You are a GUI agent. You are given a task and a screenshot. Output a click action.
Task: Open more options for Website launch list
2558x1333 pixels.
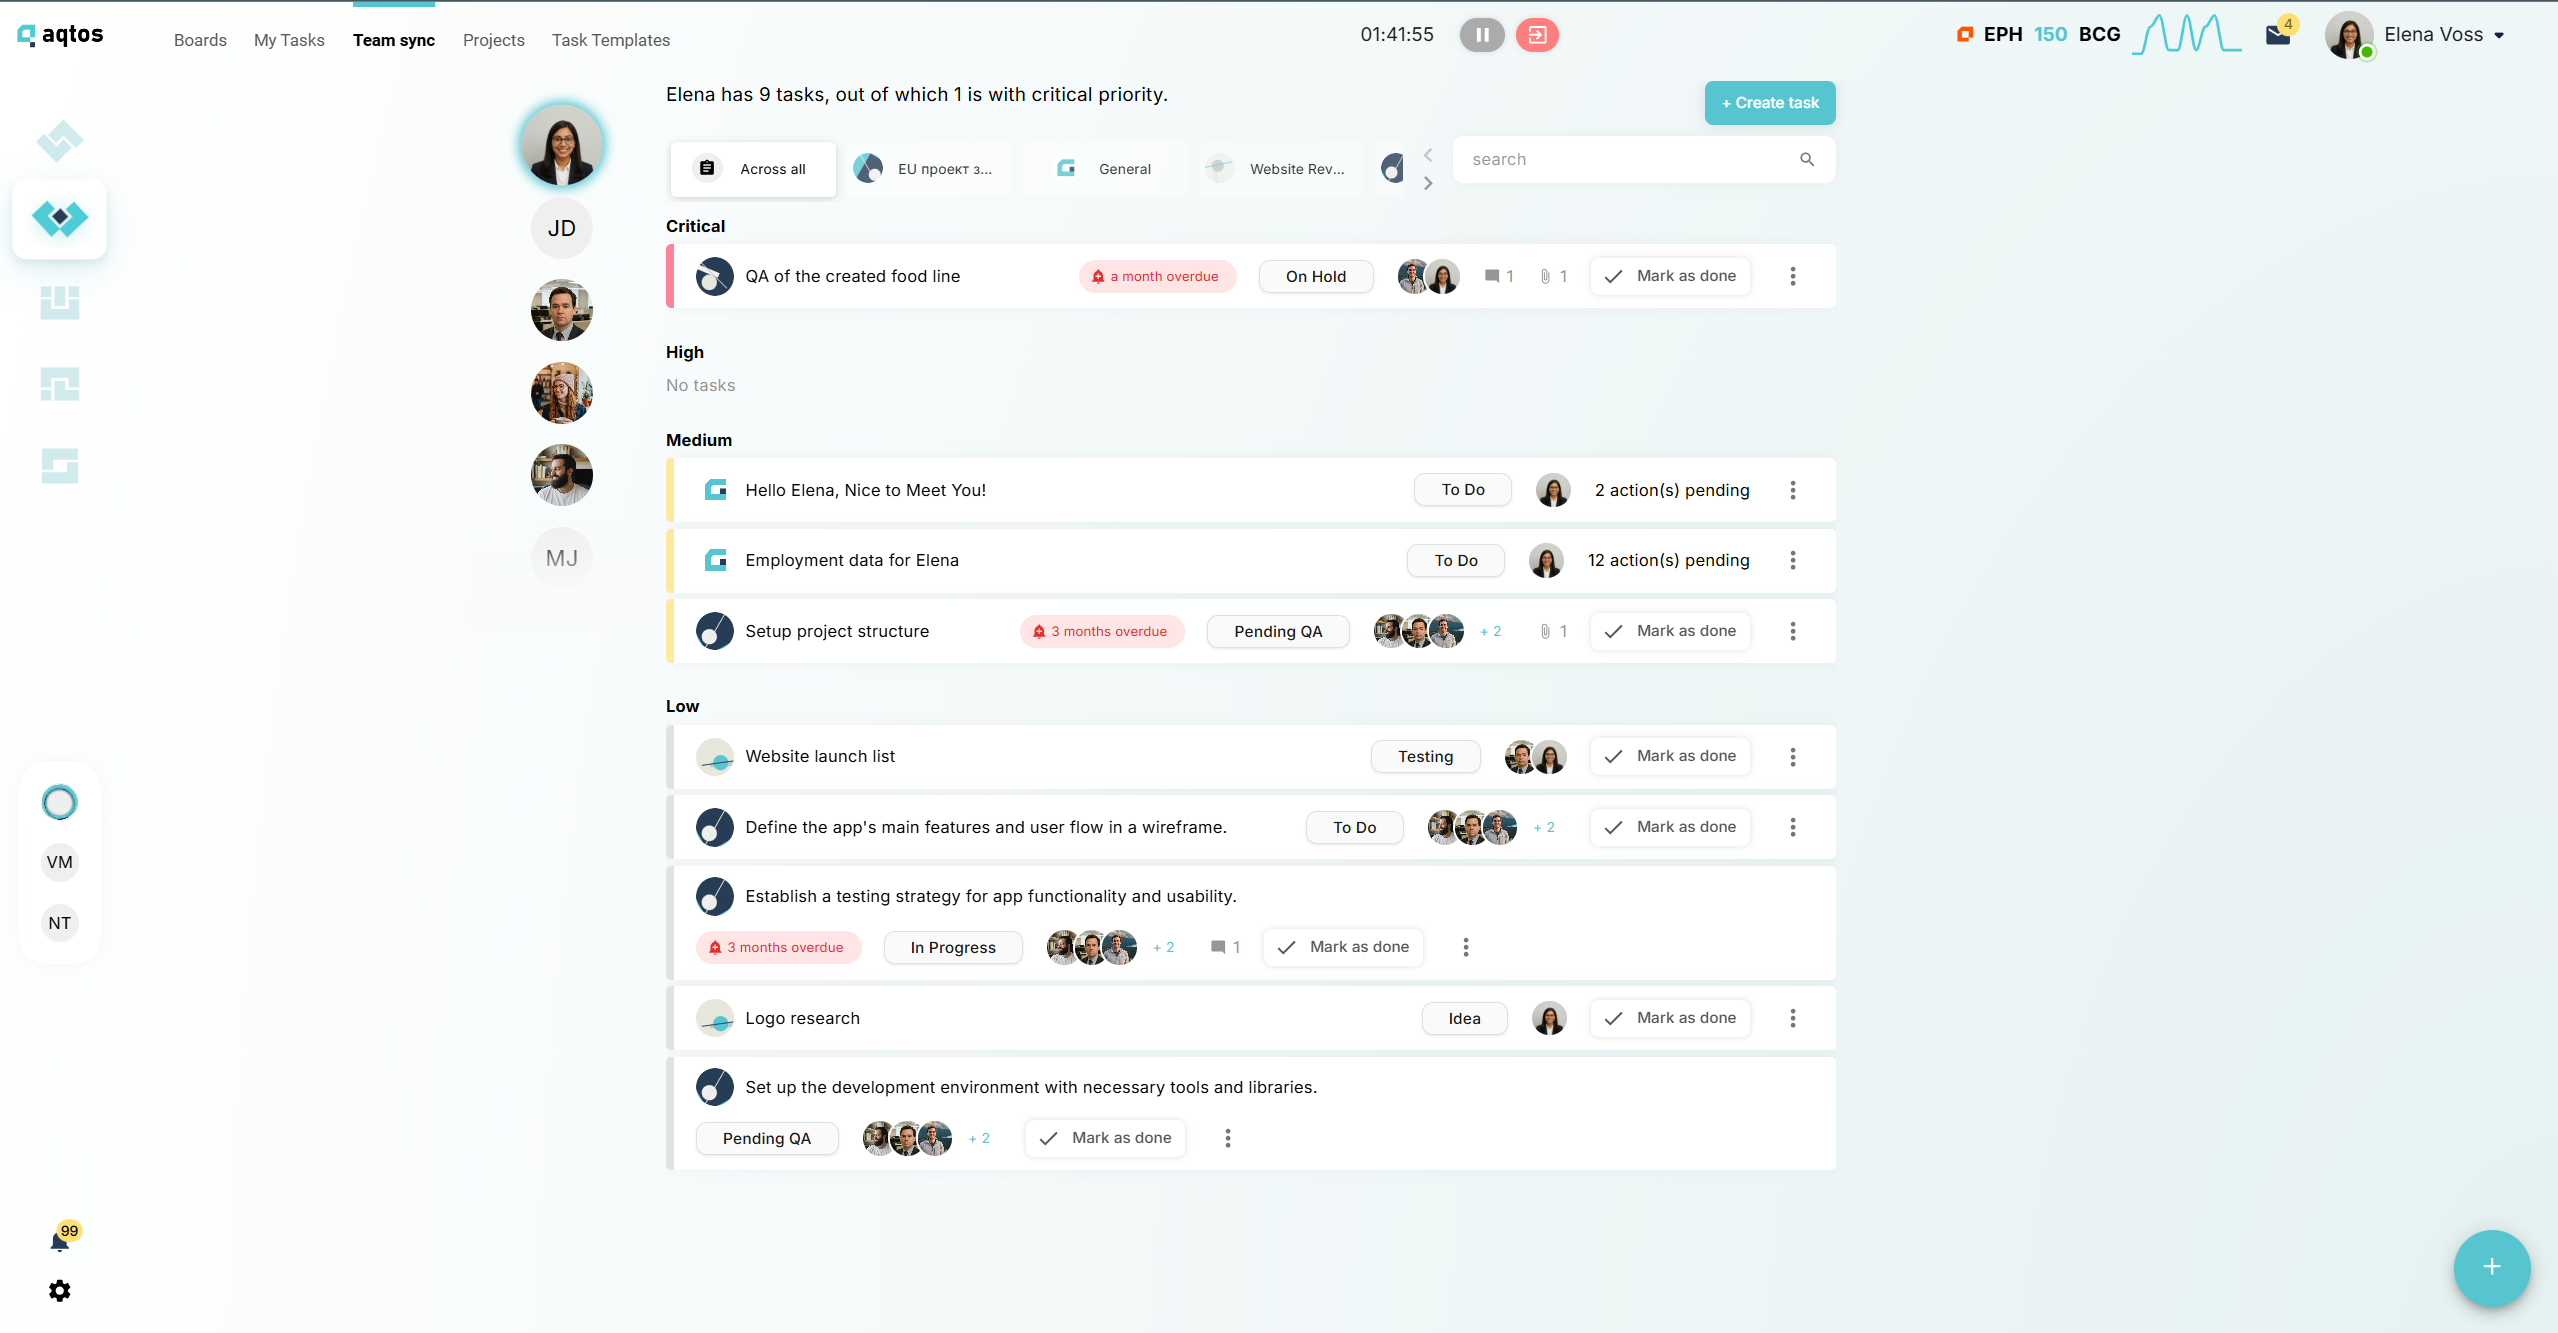point(1793,757)
